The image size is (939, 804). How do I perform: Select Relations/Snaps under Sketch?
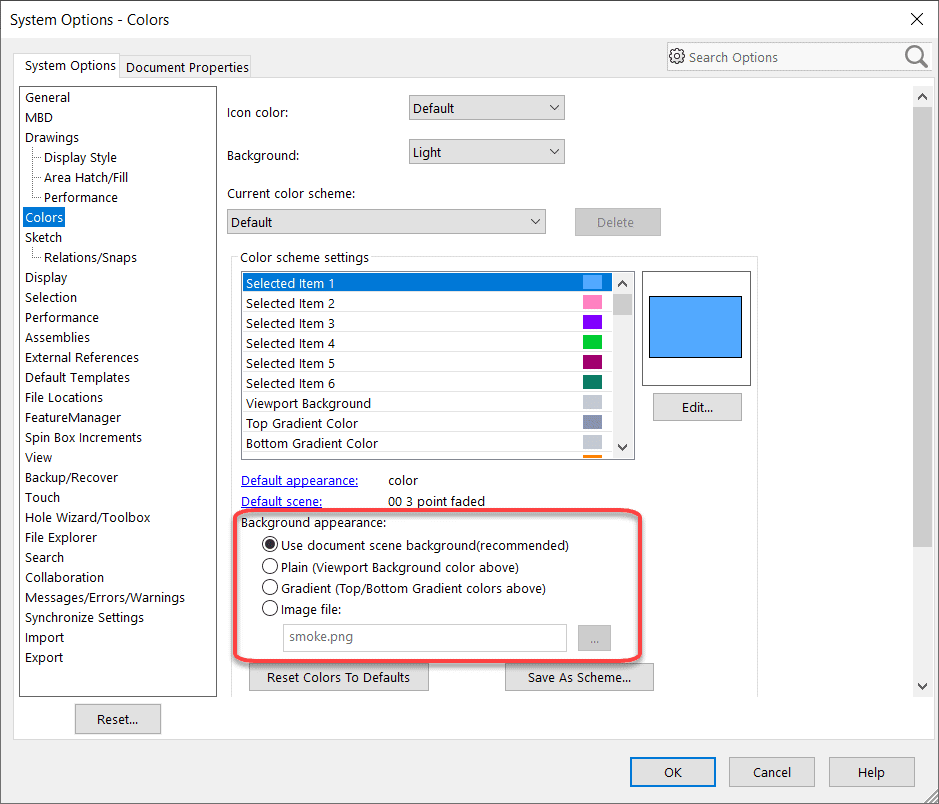[x=90, y=257]
